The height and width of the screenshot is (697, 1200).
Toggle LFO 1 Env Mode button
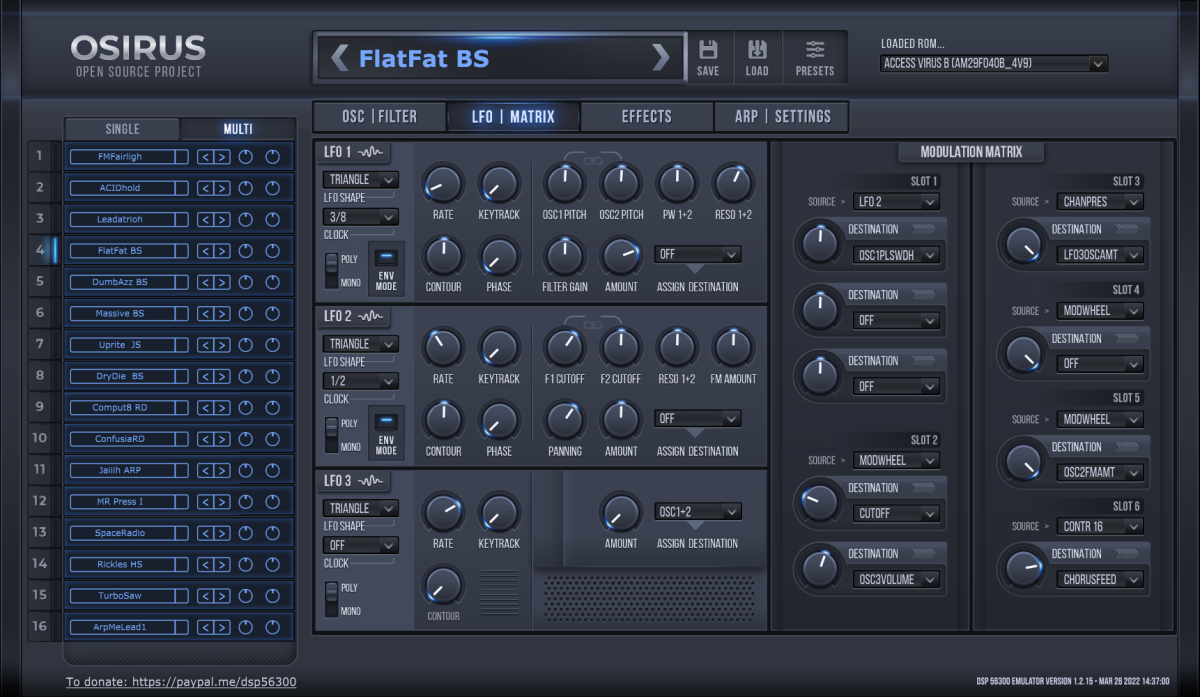pos(386,268)
